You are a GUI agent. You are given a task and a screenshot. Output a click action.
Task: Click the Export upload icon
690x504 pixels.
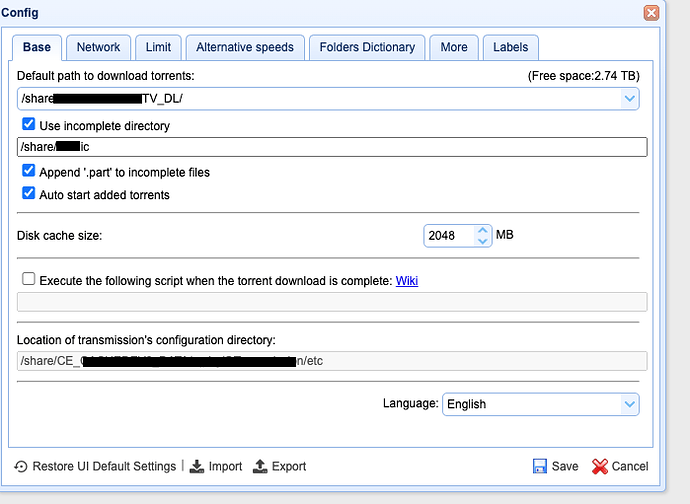[261, 467]
